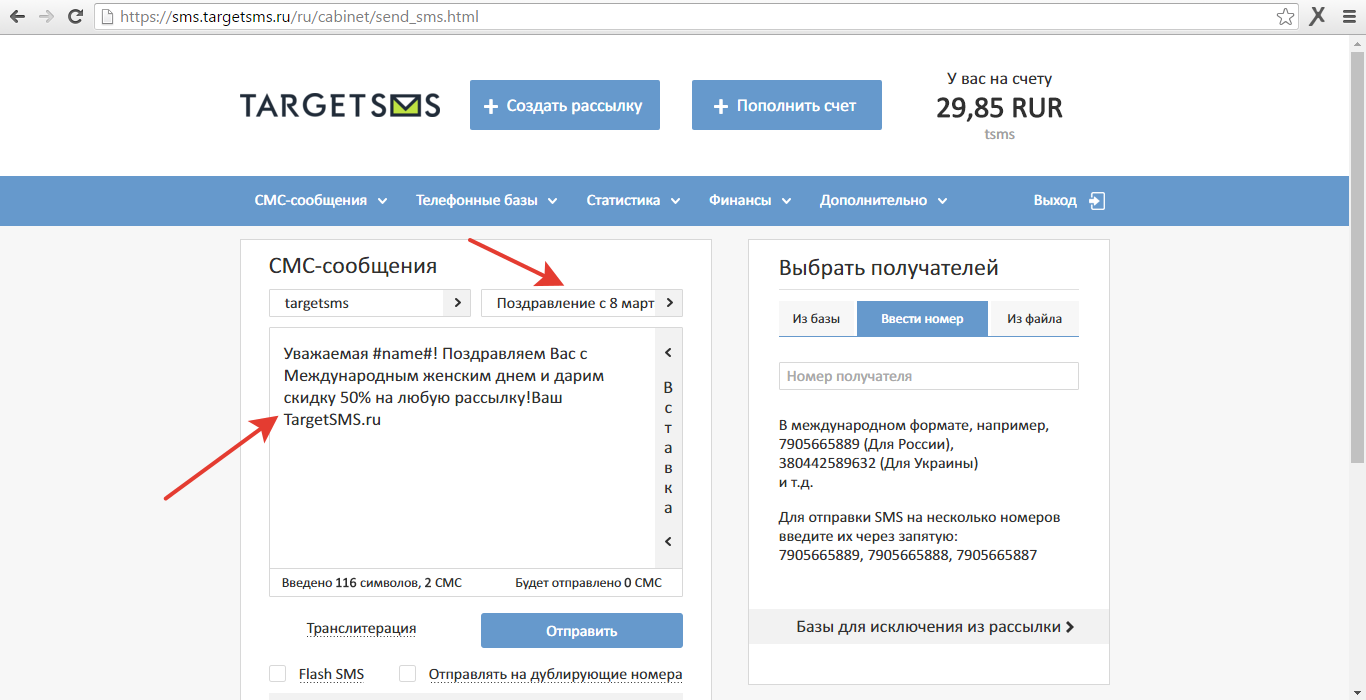The width and height of the screenshot is (1366, 700).
Task: Click the balance amount 29,85 RUR
Action: coord(999,108)
